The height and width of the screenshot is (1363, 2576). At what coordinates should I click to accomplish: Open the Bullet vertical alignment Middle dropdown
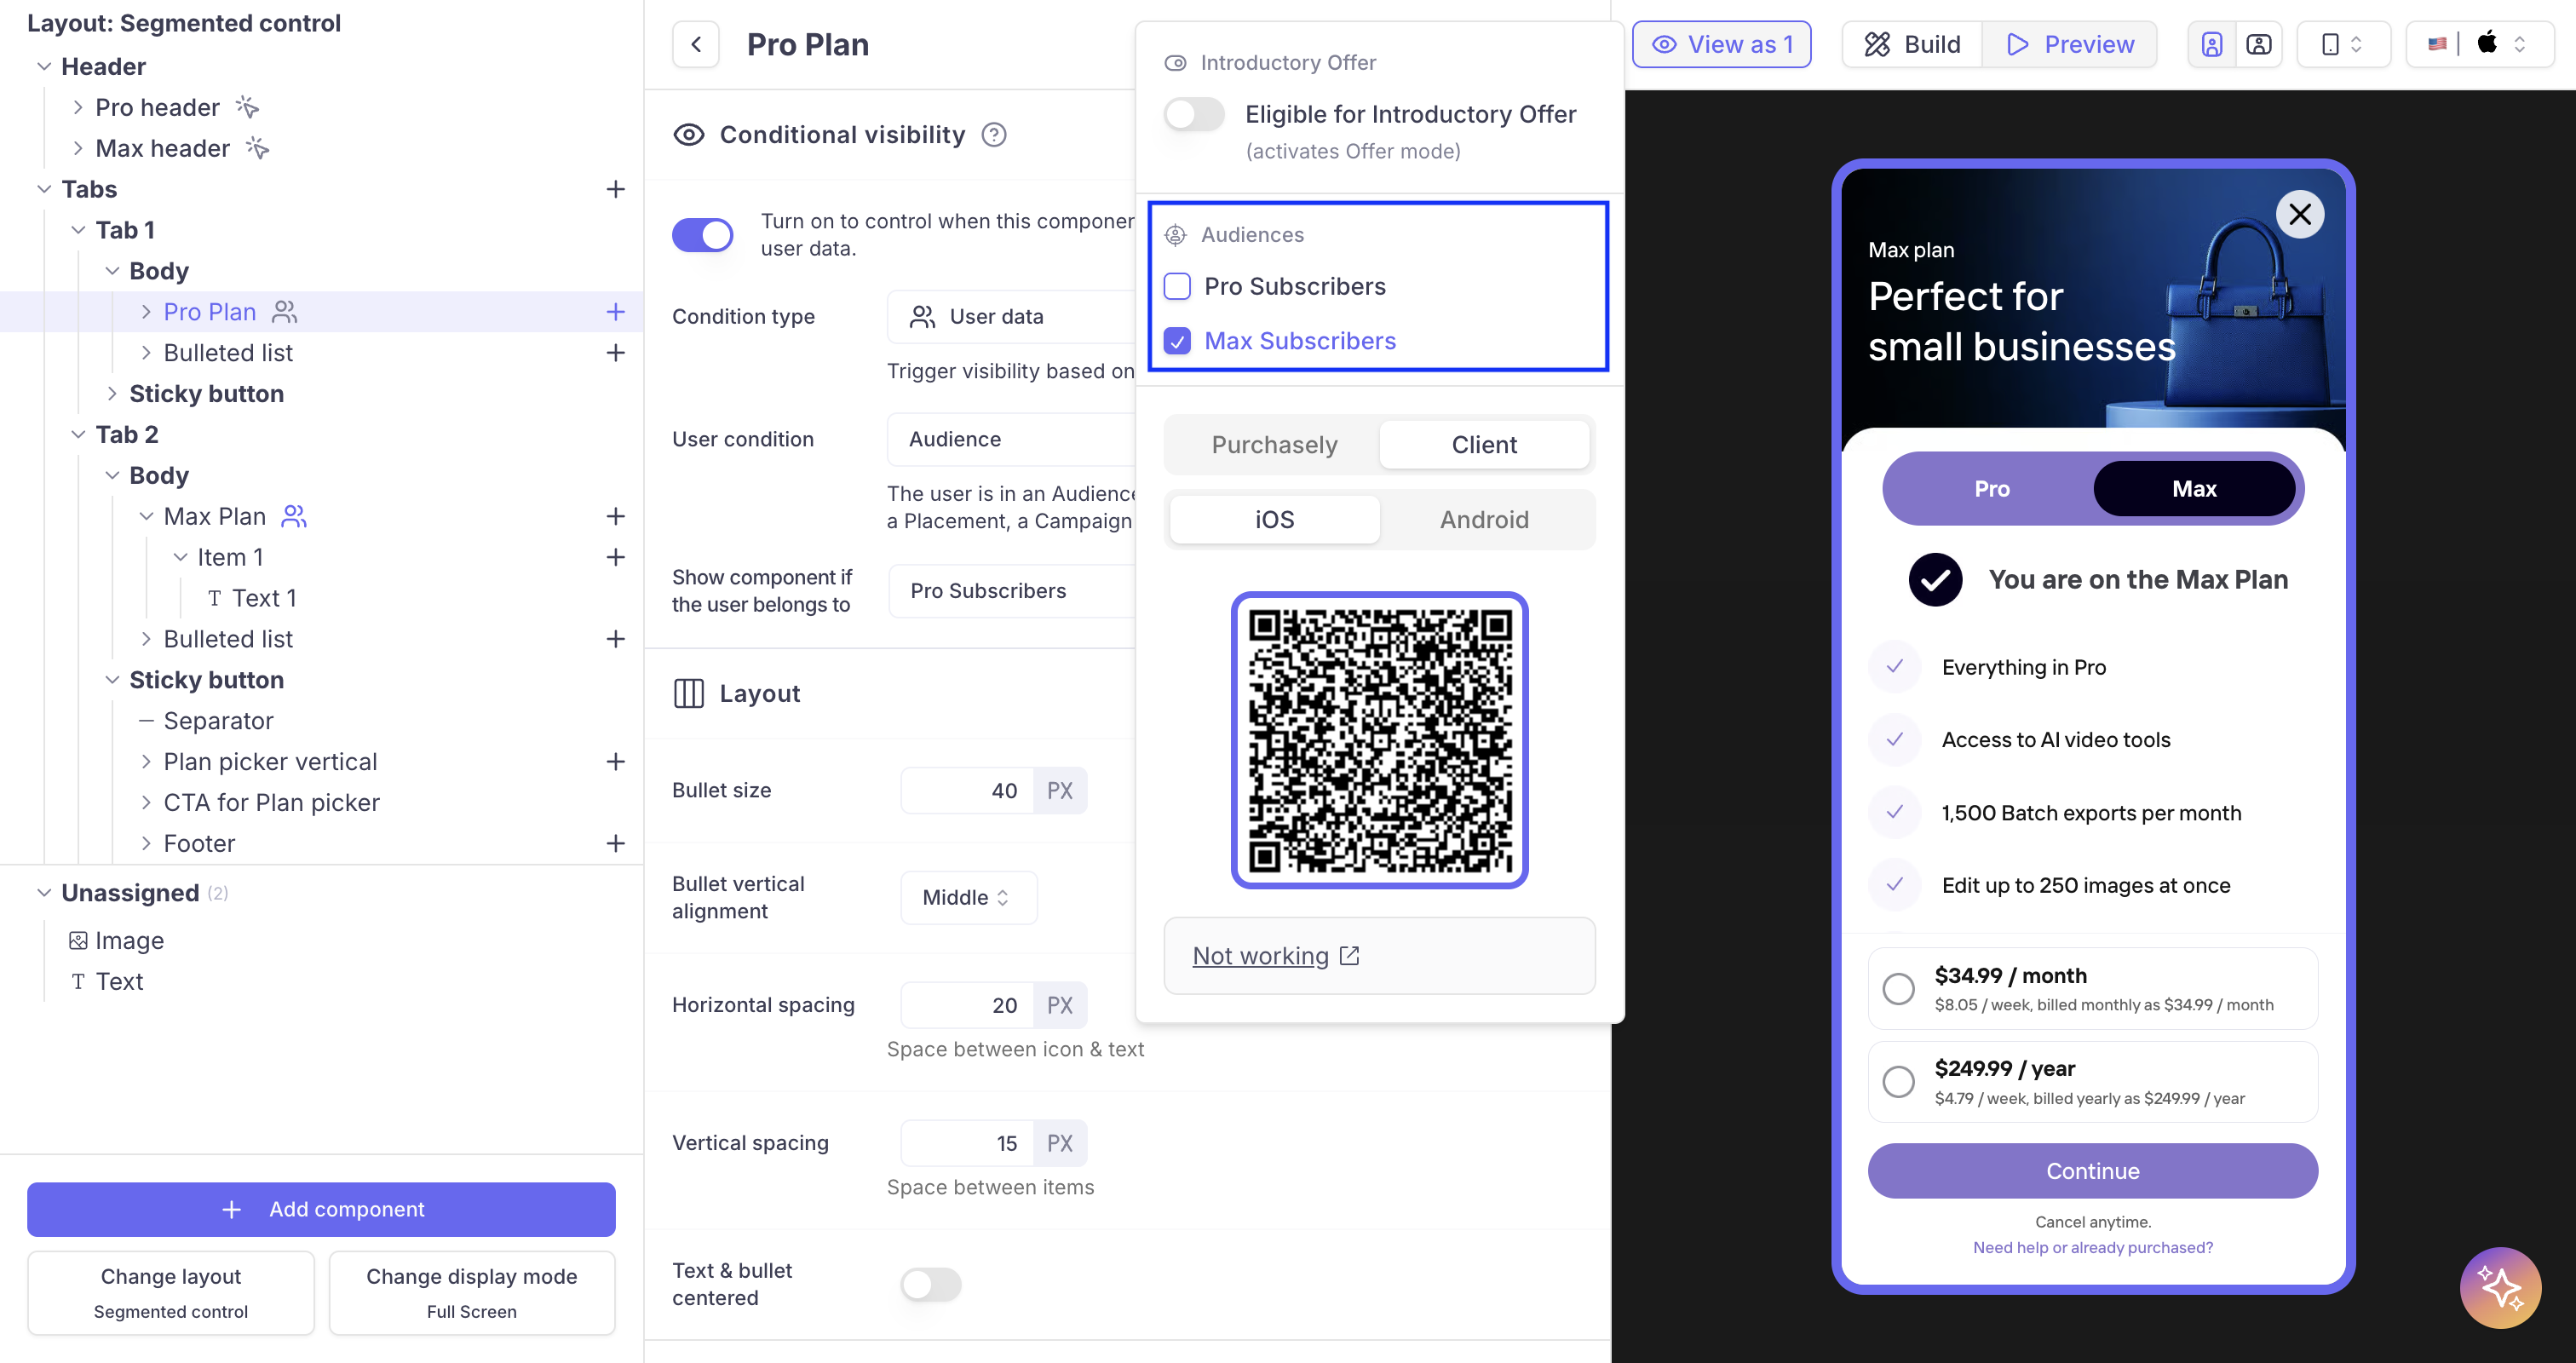click(966, 897)
